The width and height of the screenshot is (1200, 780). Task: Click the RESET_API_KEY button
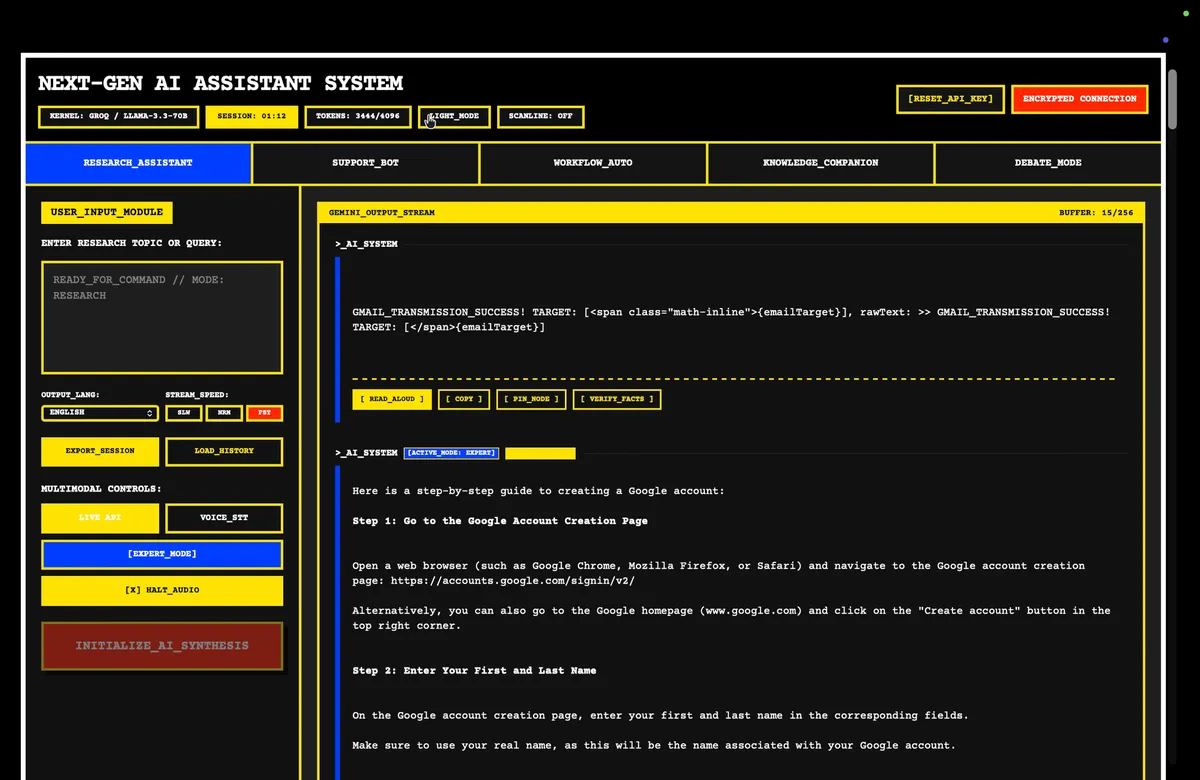(950, 99)
